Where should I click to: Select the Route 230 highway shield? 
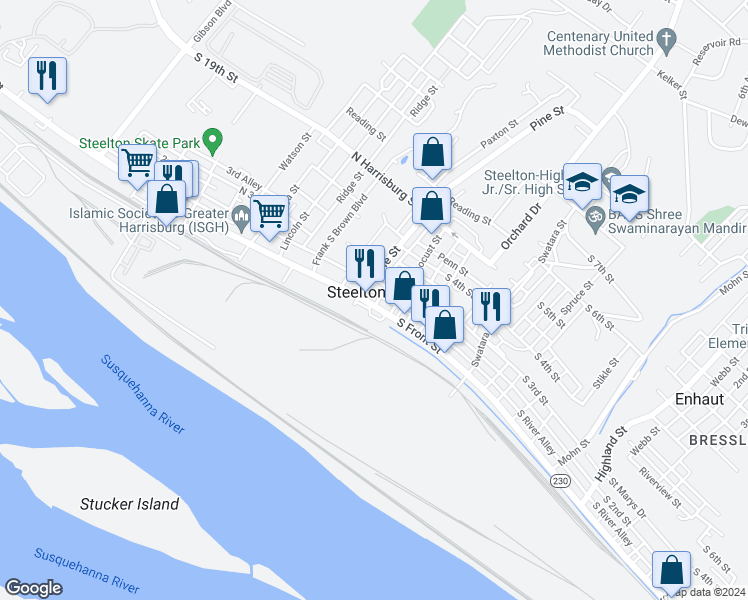pyautogui.click(x=560, y=480)
